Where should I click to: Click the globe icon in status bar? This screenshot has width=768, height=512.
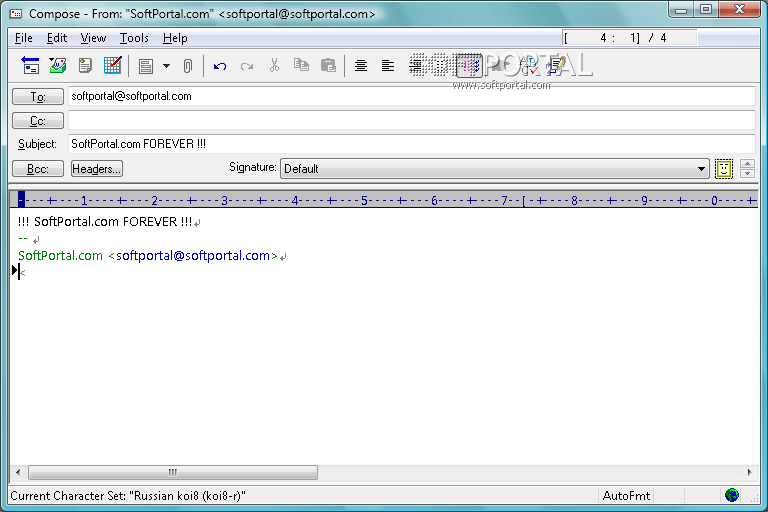[732, 495]
